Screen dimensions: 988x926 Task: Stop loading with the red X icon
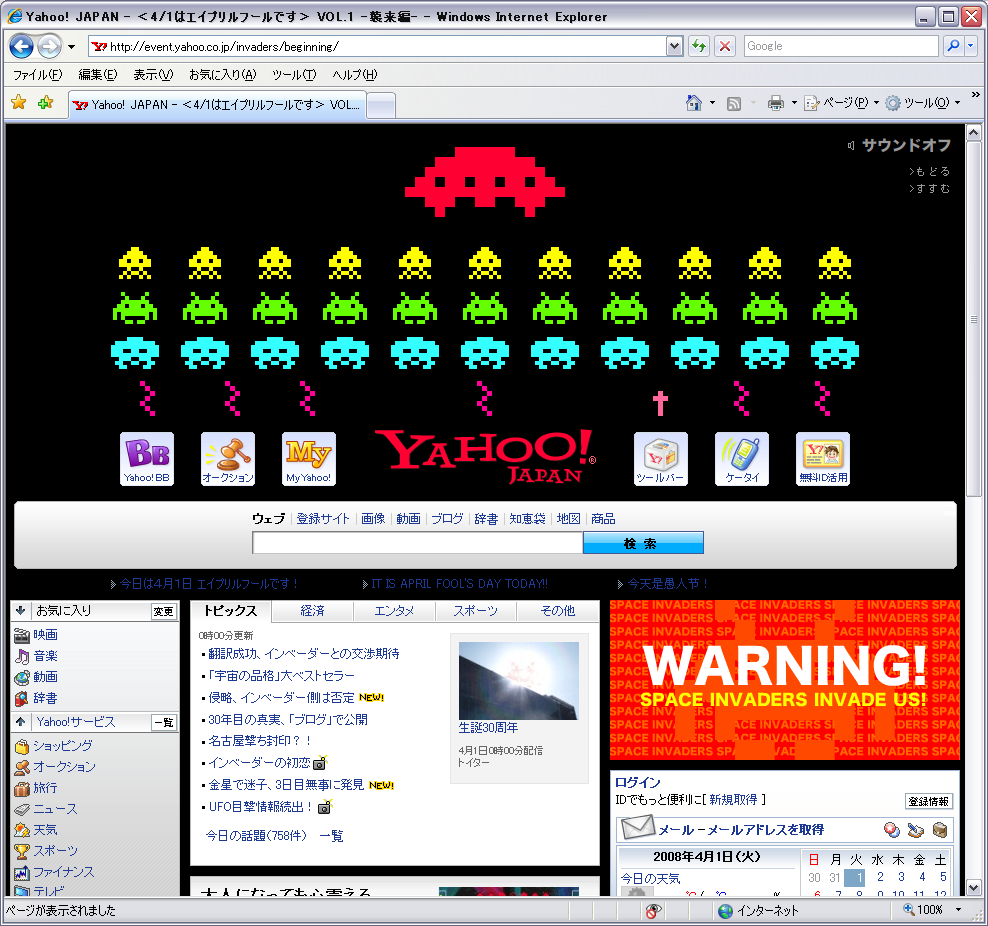click(725, 46)
